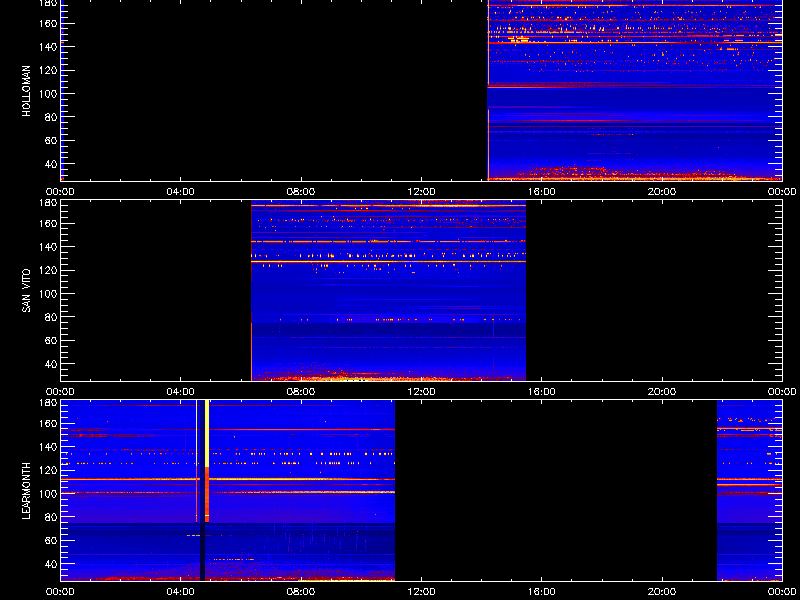Click the 100 frequency tick on Learmonth axis
This screenshot has height=600, width=800.
[48, 494]
